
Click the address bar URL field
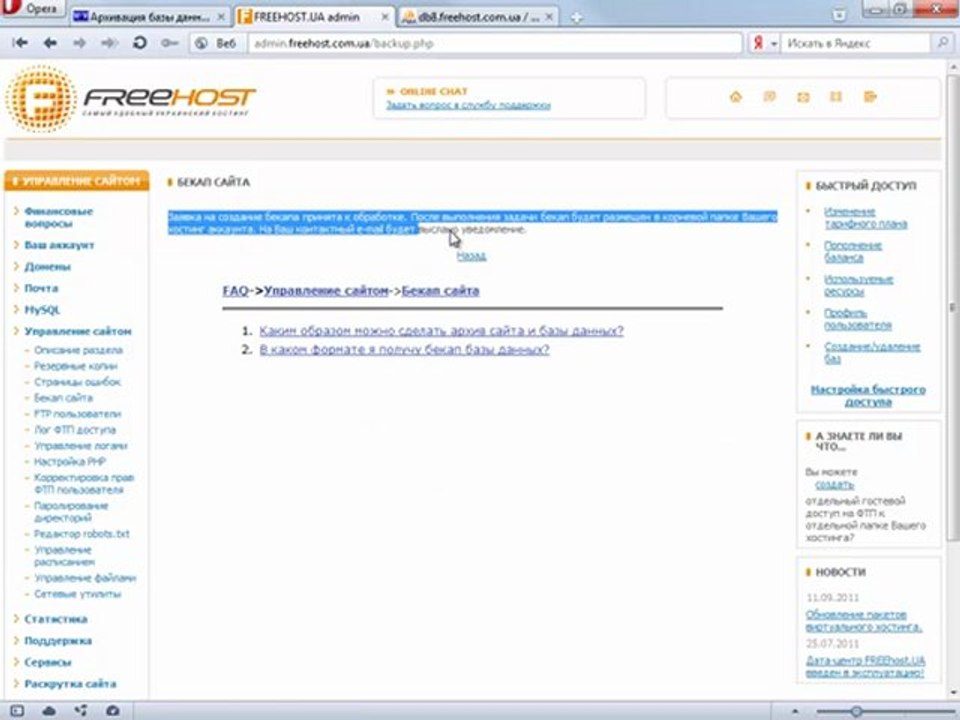(x=495, y=43)
